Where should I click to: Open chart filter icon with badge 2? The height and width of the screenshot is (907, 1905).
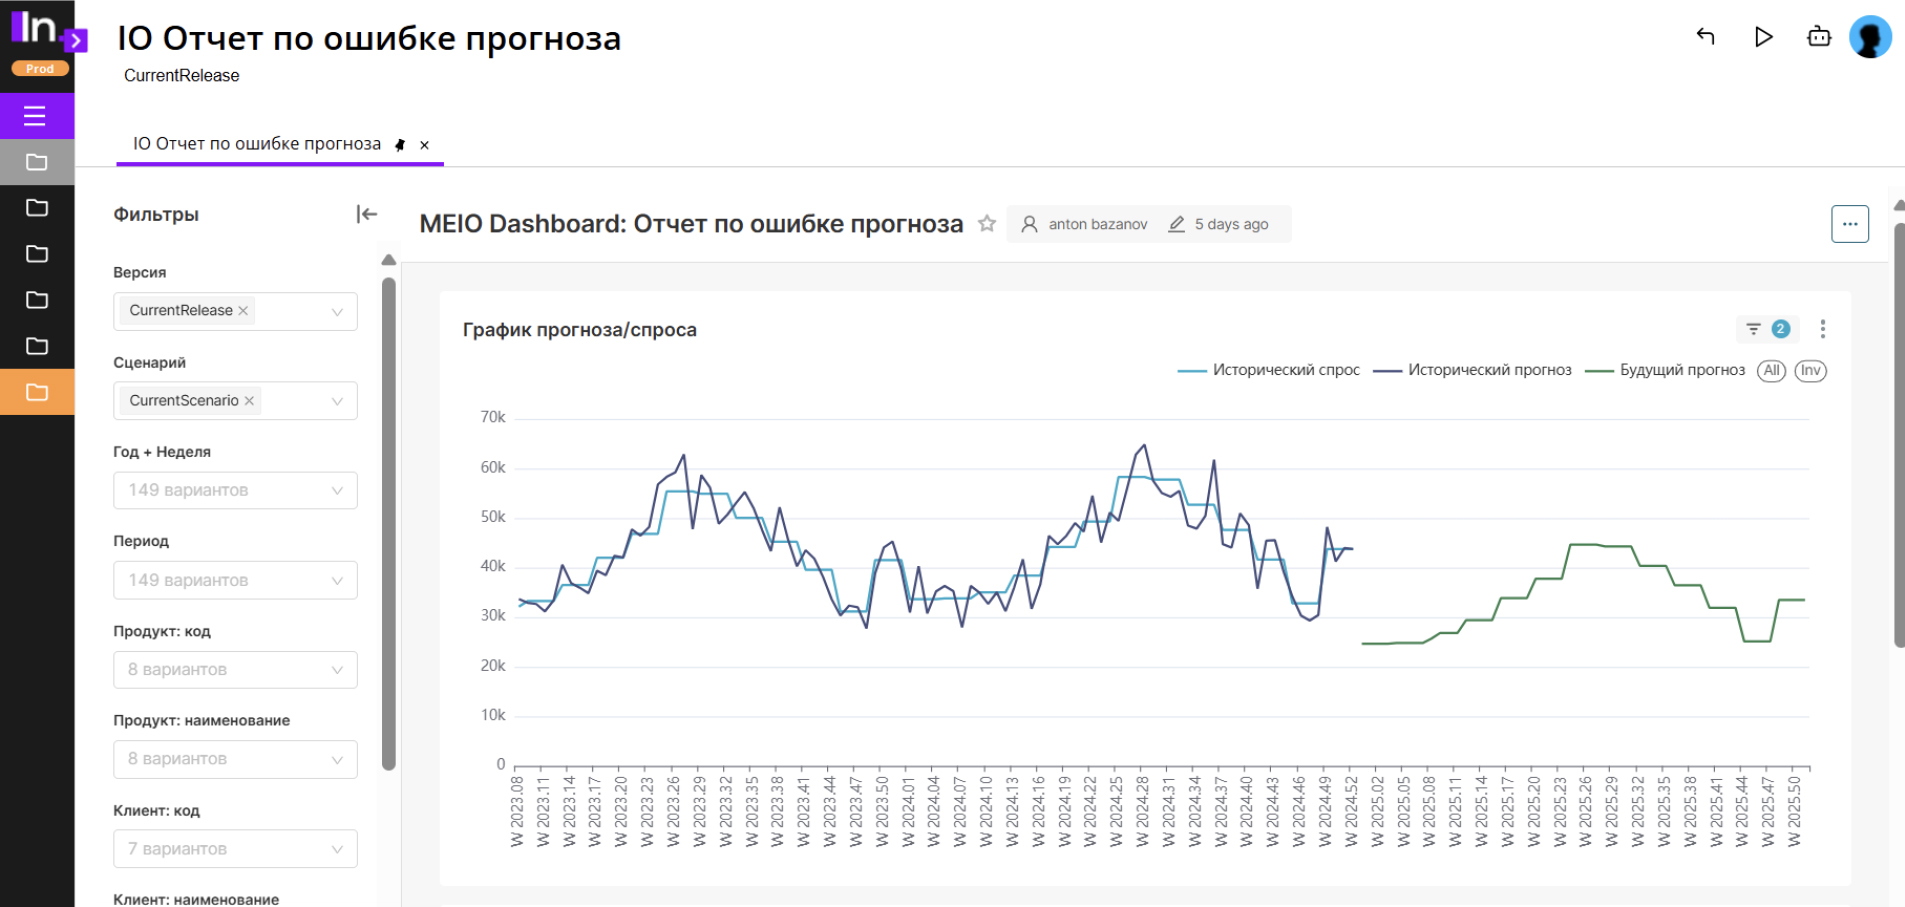1766,329
